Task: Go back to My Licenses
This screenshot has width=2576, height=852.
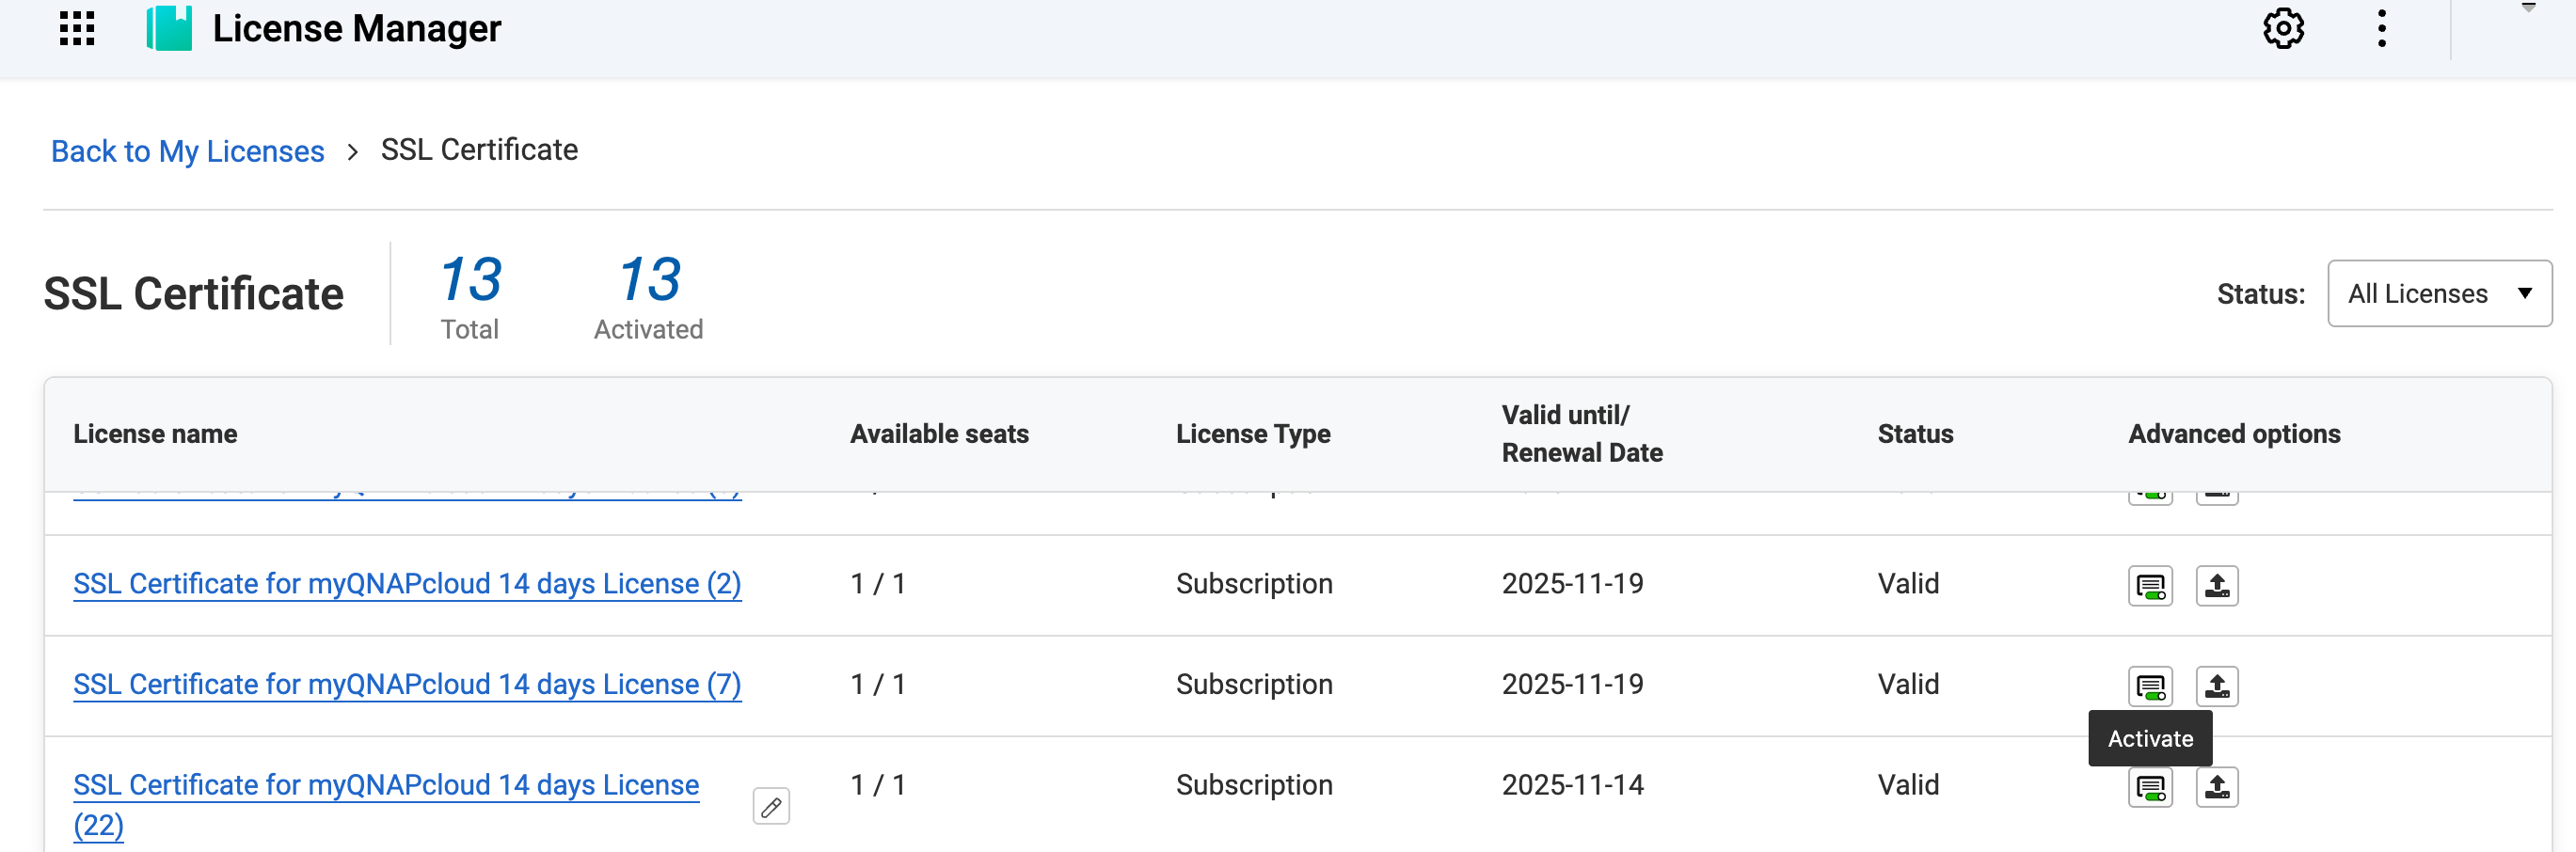Action: (x=187, y=151)
